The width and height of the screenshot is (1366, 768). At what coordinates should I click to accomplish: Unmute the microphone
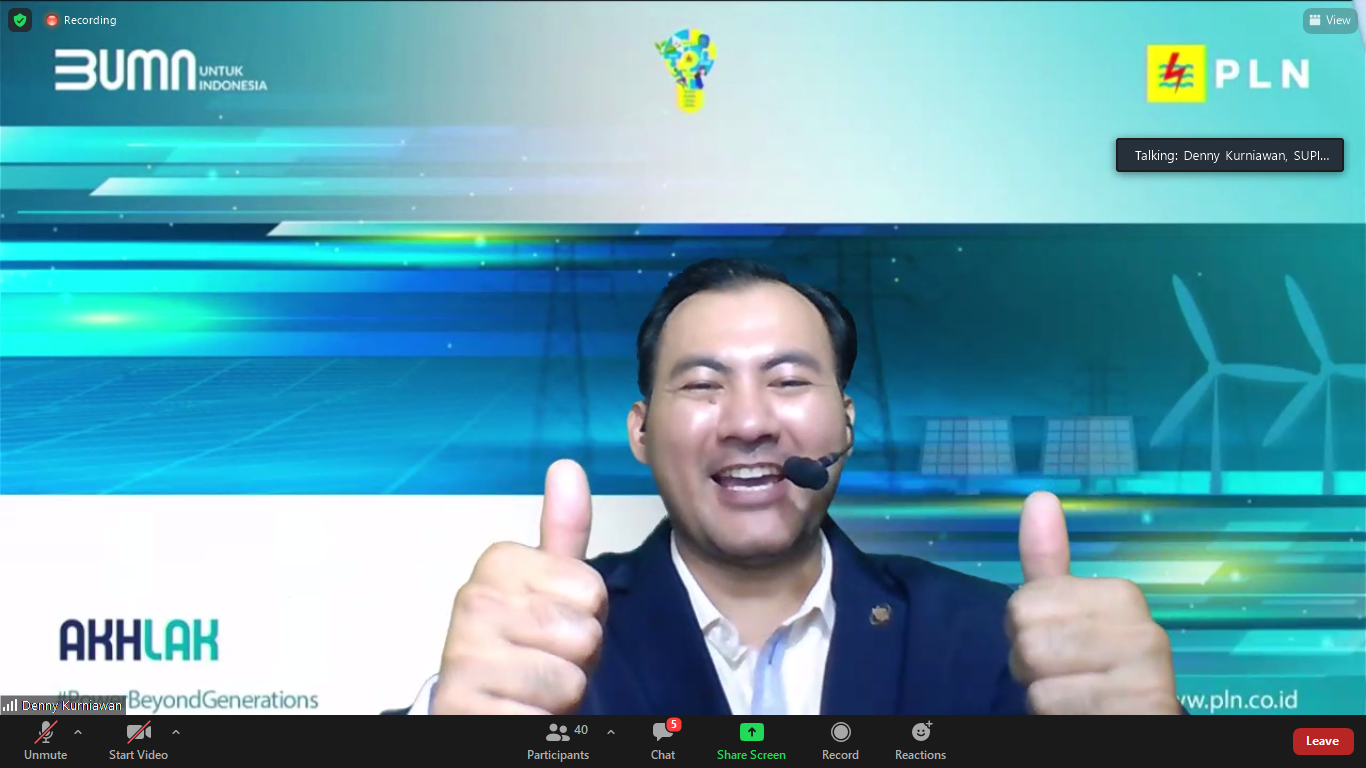(46, 741)
